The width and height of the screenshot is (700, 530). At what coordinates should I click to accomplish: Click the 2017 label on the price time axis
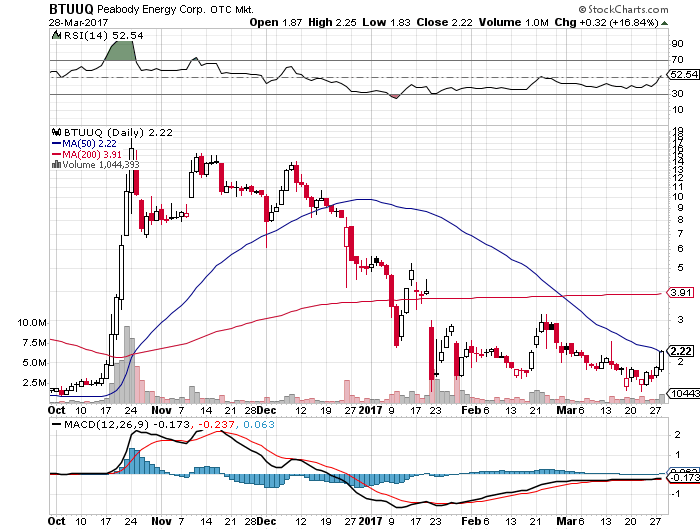371,410
